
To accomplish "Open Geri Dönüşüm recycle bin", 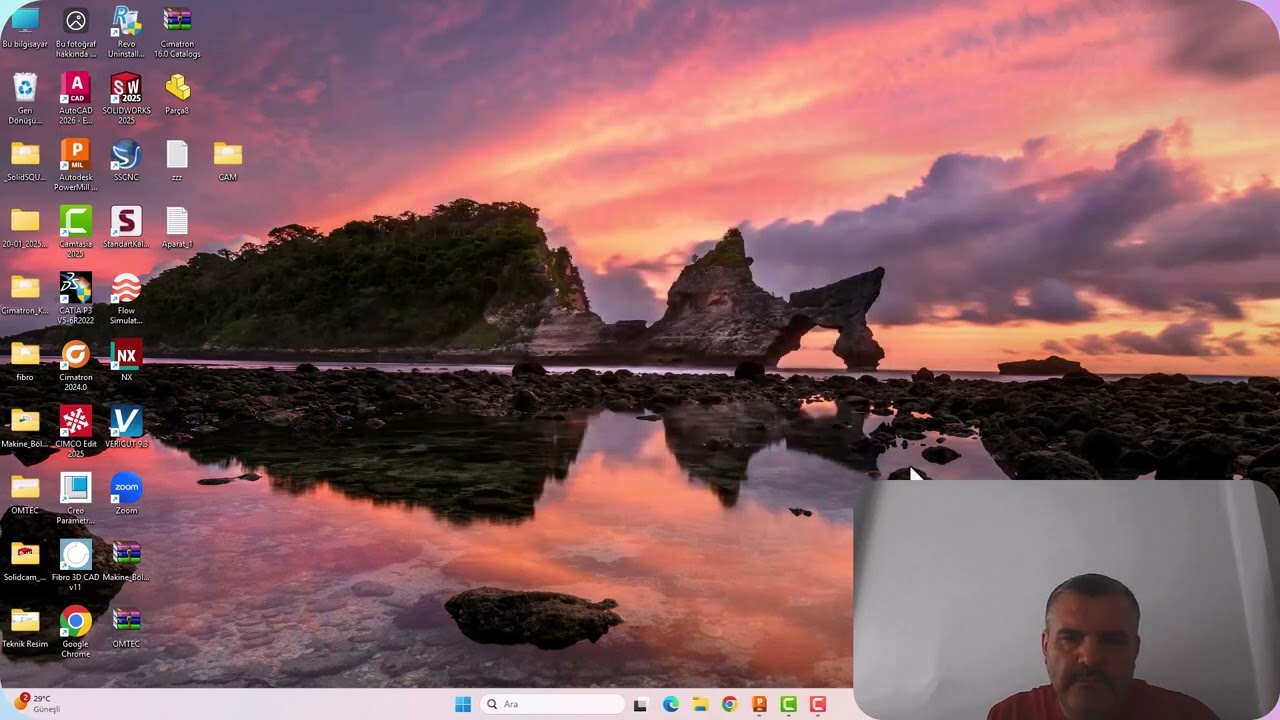I will click(25, 98).
